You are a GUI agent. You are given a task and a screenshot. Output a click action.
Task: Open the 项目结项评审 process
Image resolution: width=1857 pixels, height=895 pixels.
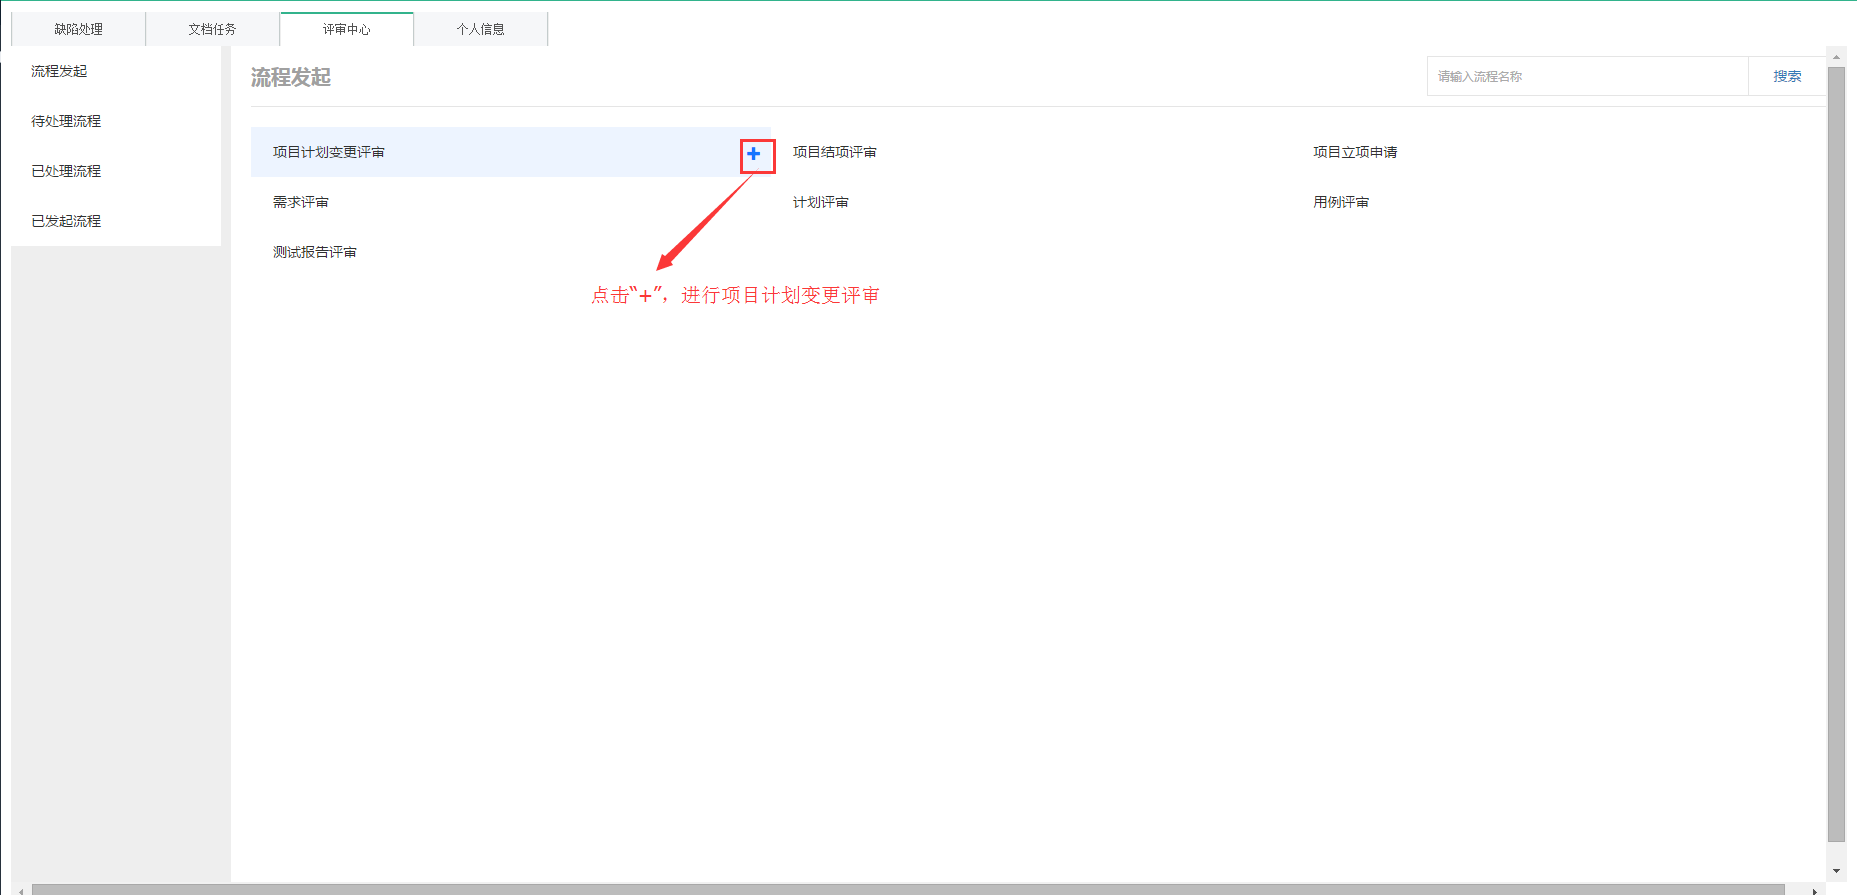834,152
